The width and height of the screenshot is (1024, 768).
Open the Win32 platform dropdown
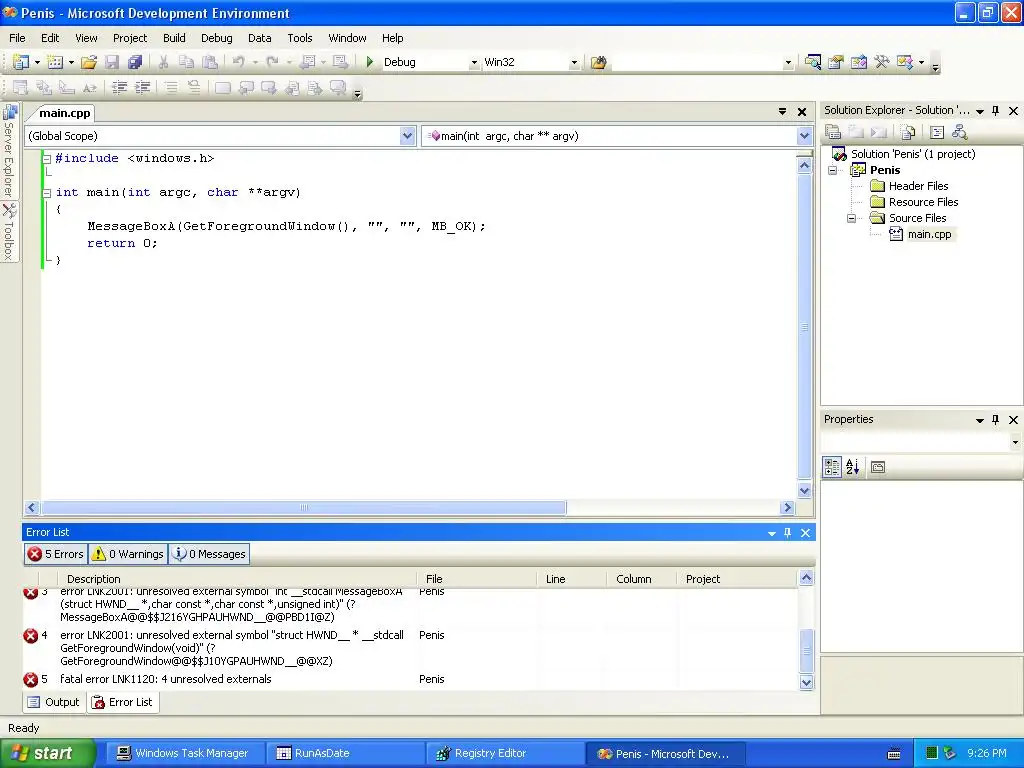(573, 63)
